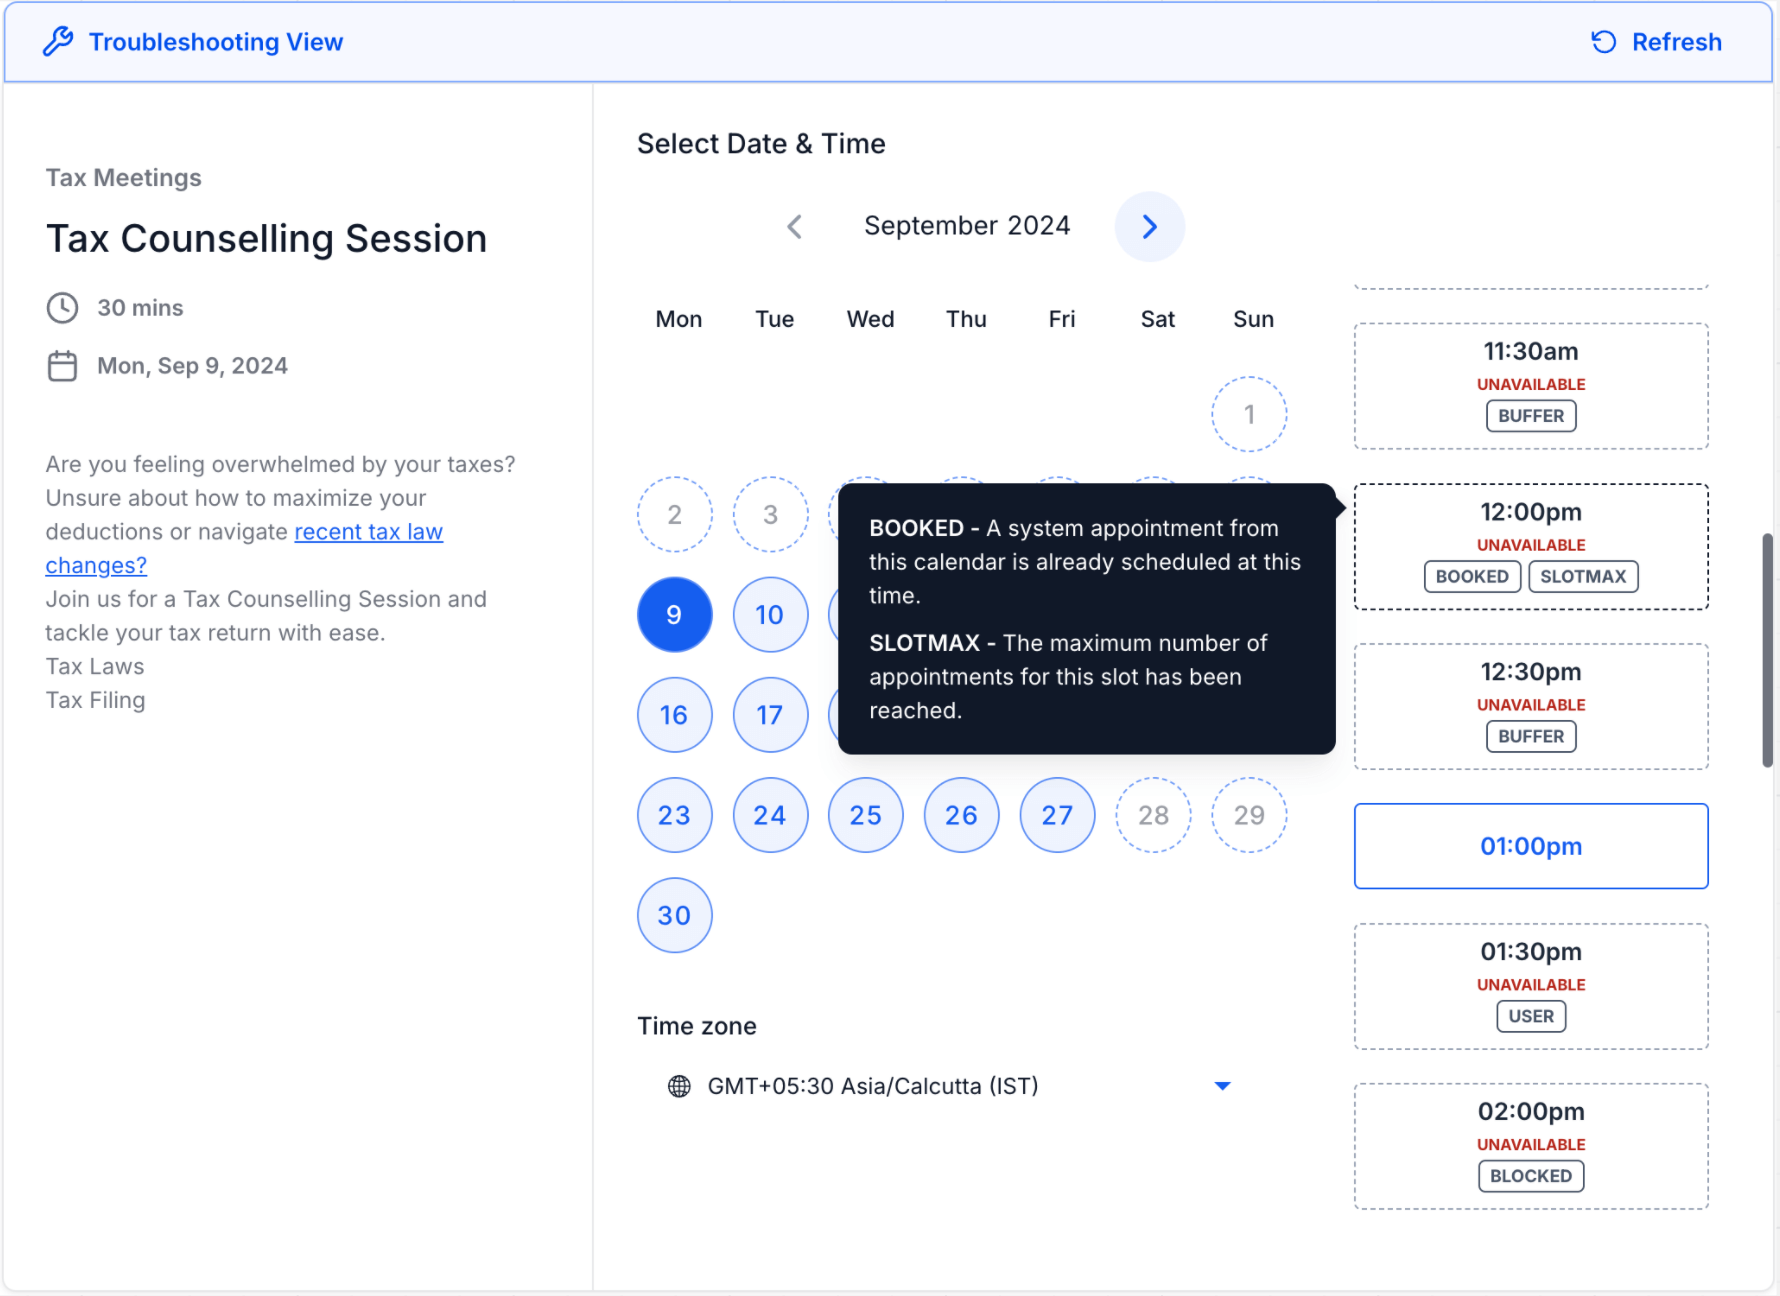Click disabled date 29

(x=1249, y=815)
